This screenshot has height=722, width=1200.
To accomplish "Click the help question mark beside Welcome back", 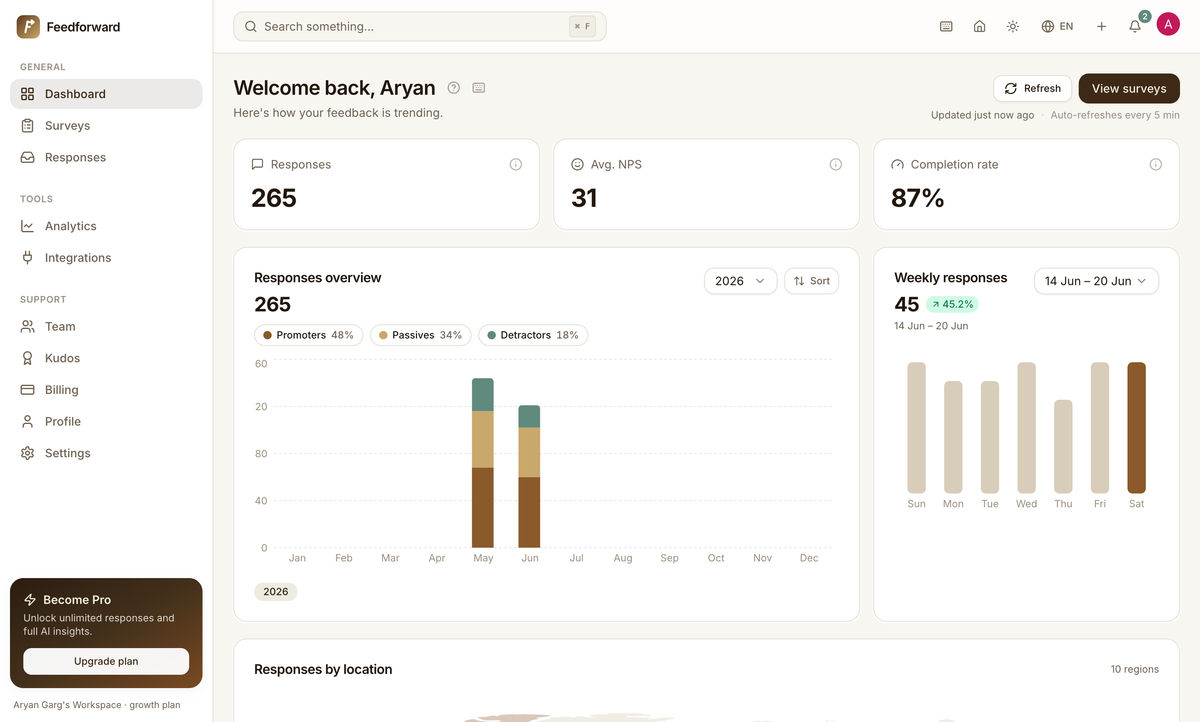I will click(x=454, y=88).
